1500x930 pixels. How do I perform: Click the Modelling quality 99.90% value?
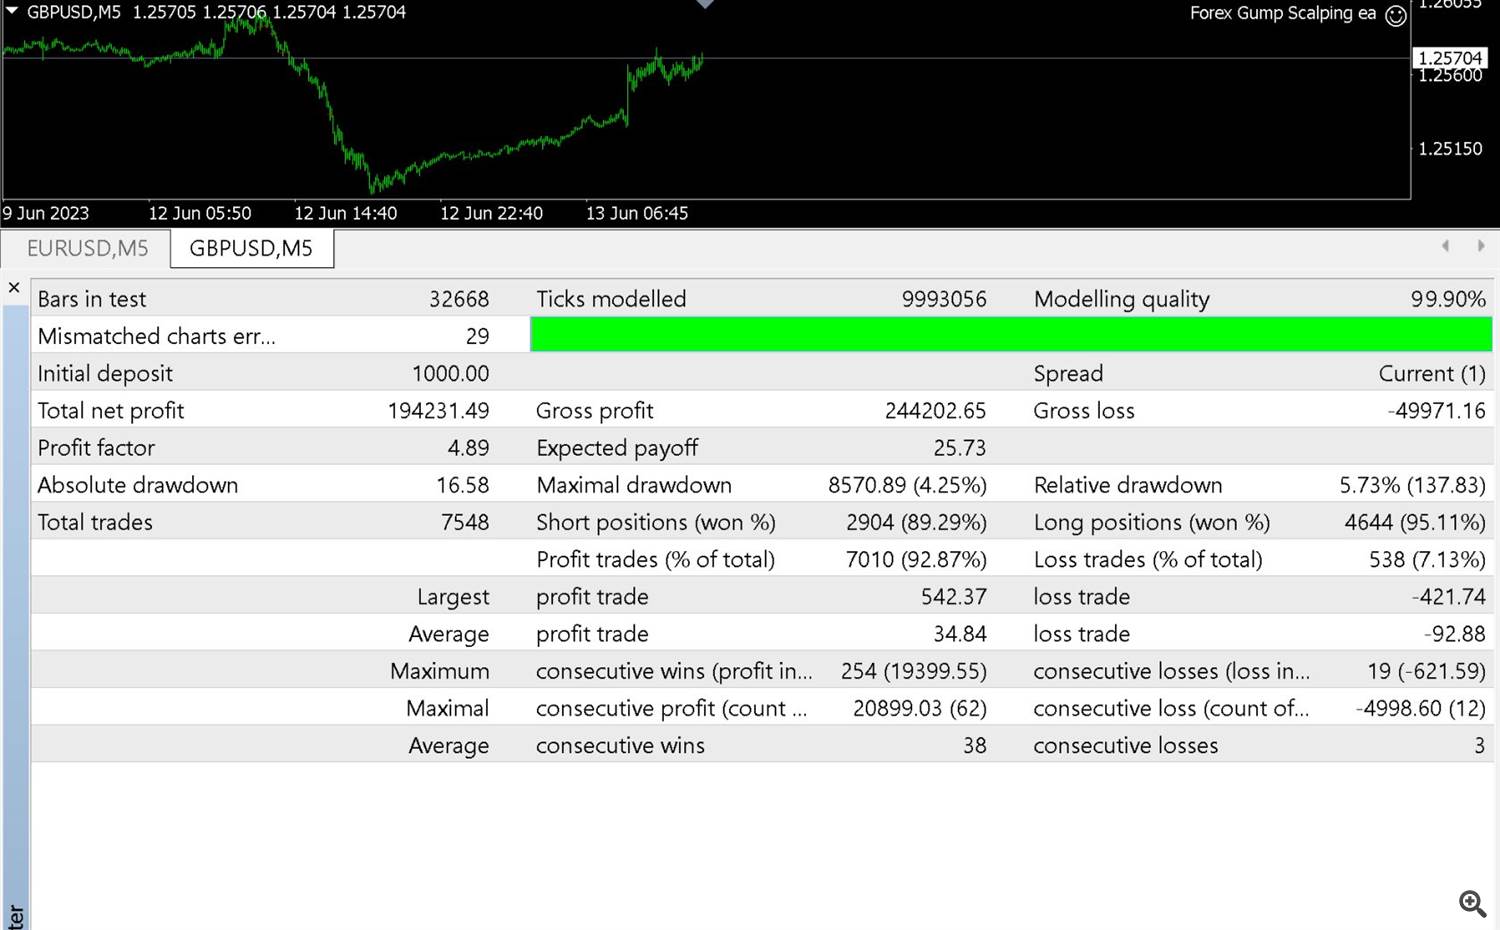click(1447, 299)
